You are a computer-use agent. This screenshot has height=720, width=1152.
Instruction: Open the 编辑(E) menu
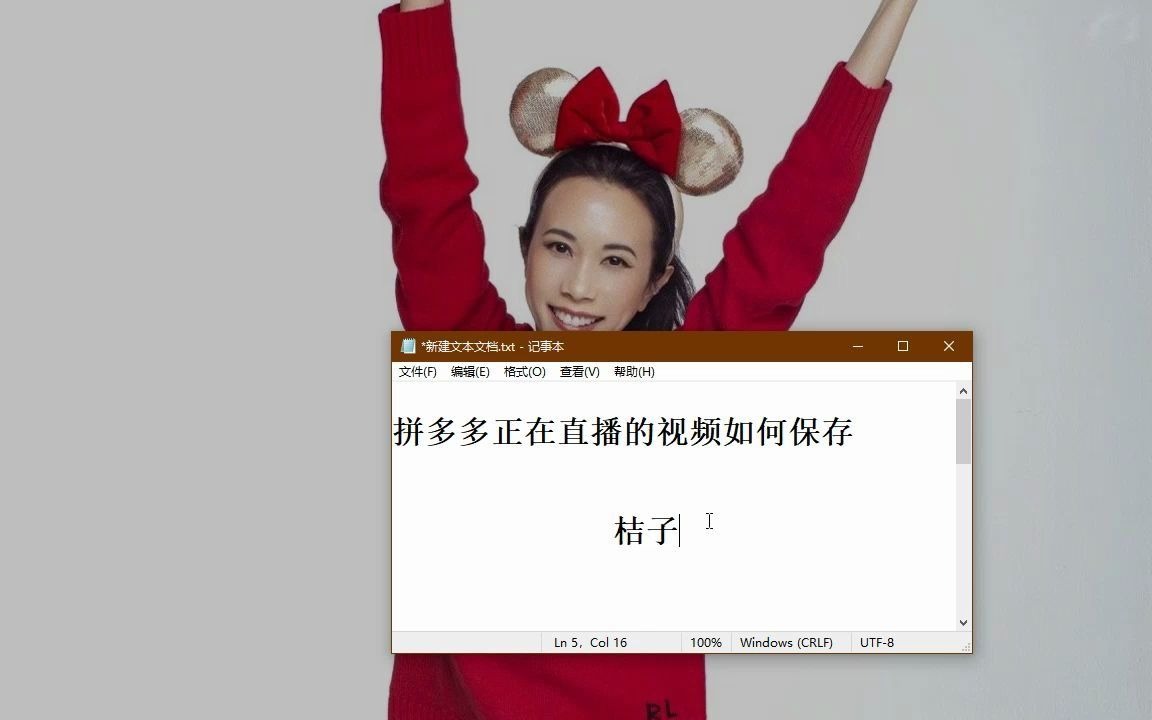[x=471, y=371]
